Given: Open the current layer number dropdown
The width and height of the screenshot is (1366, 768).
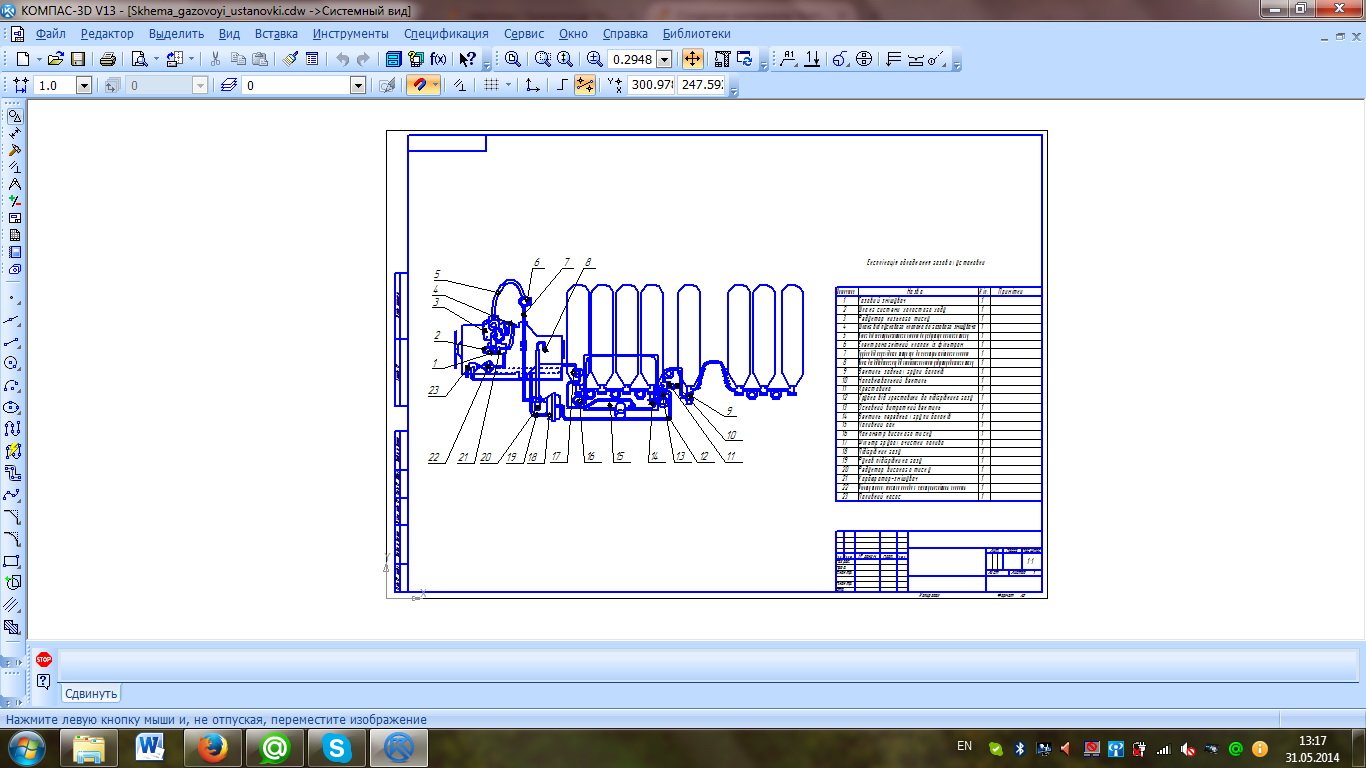Looking at the screenshot, I should tap(358, 86).
